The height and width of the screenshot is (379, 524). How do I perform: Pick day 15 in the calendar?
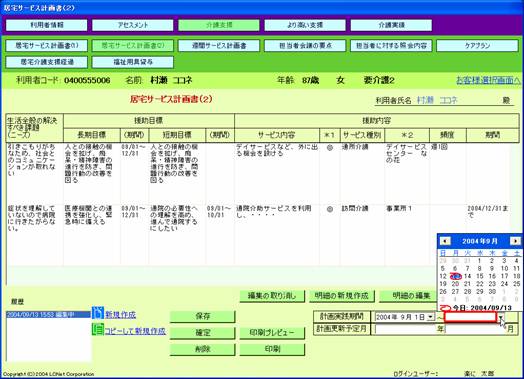click(x=480, y=276)
